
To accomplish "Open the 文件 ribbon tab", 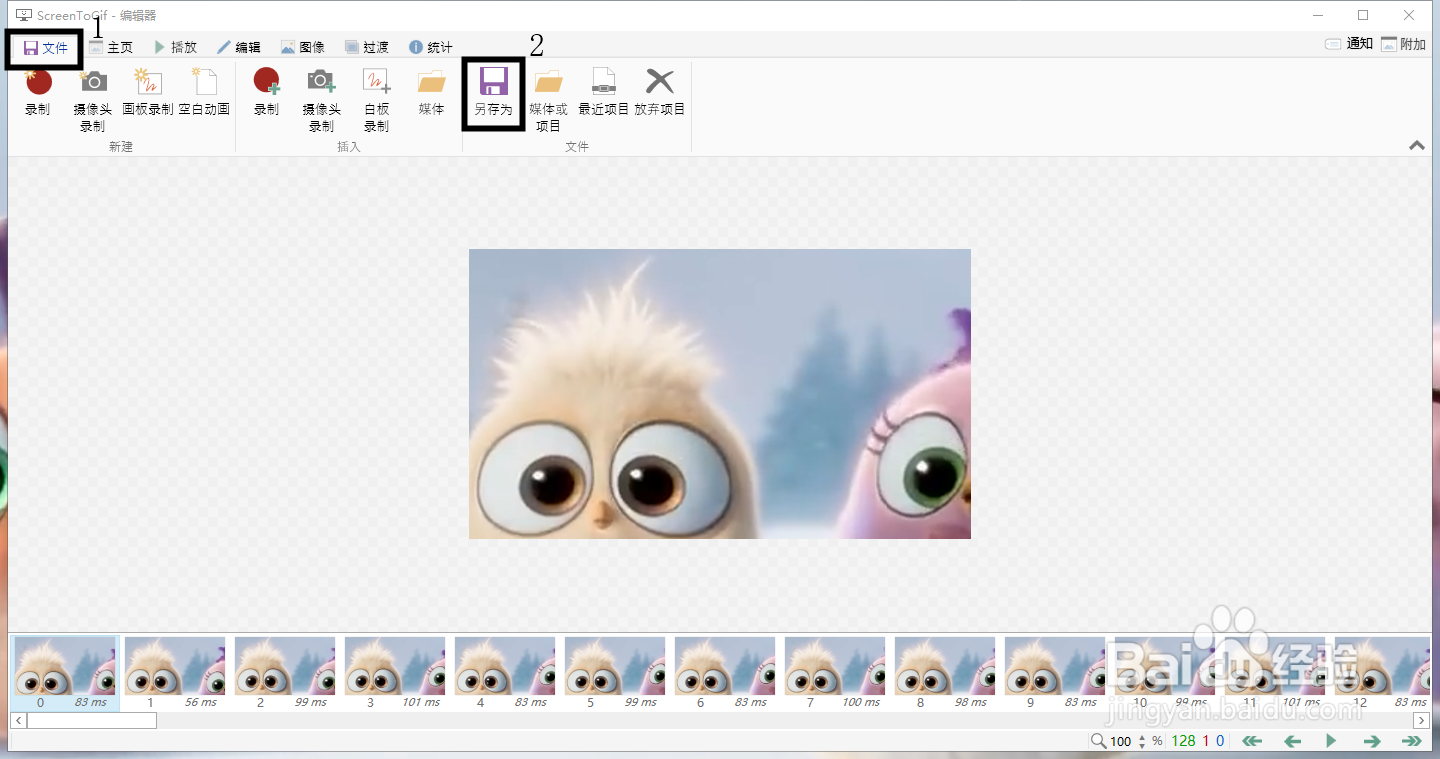I will [45, 48].
